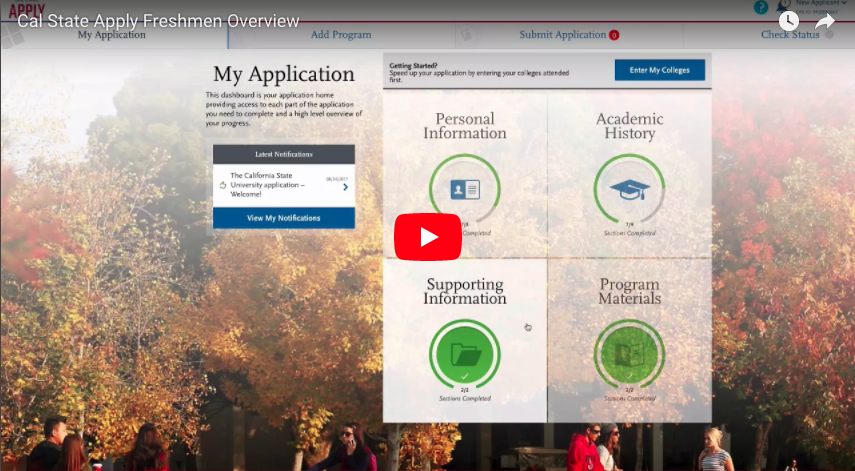Click the green refresh icon beside the notification
Screen dimensions: 855x471
click(x=222, y=185)
